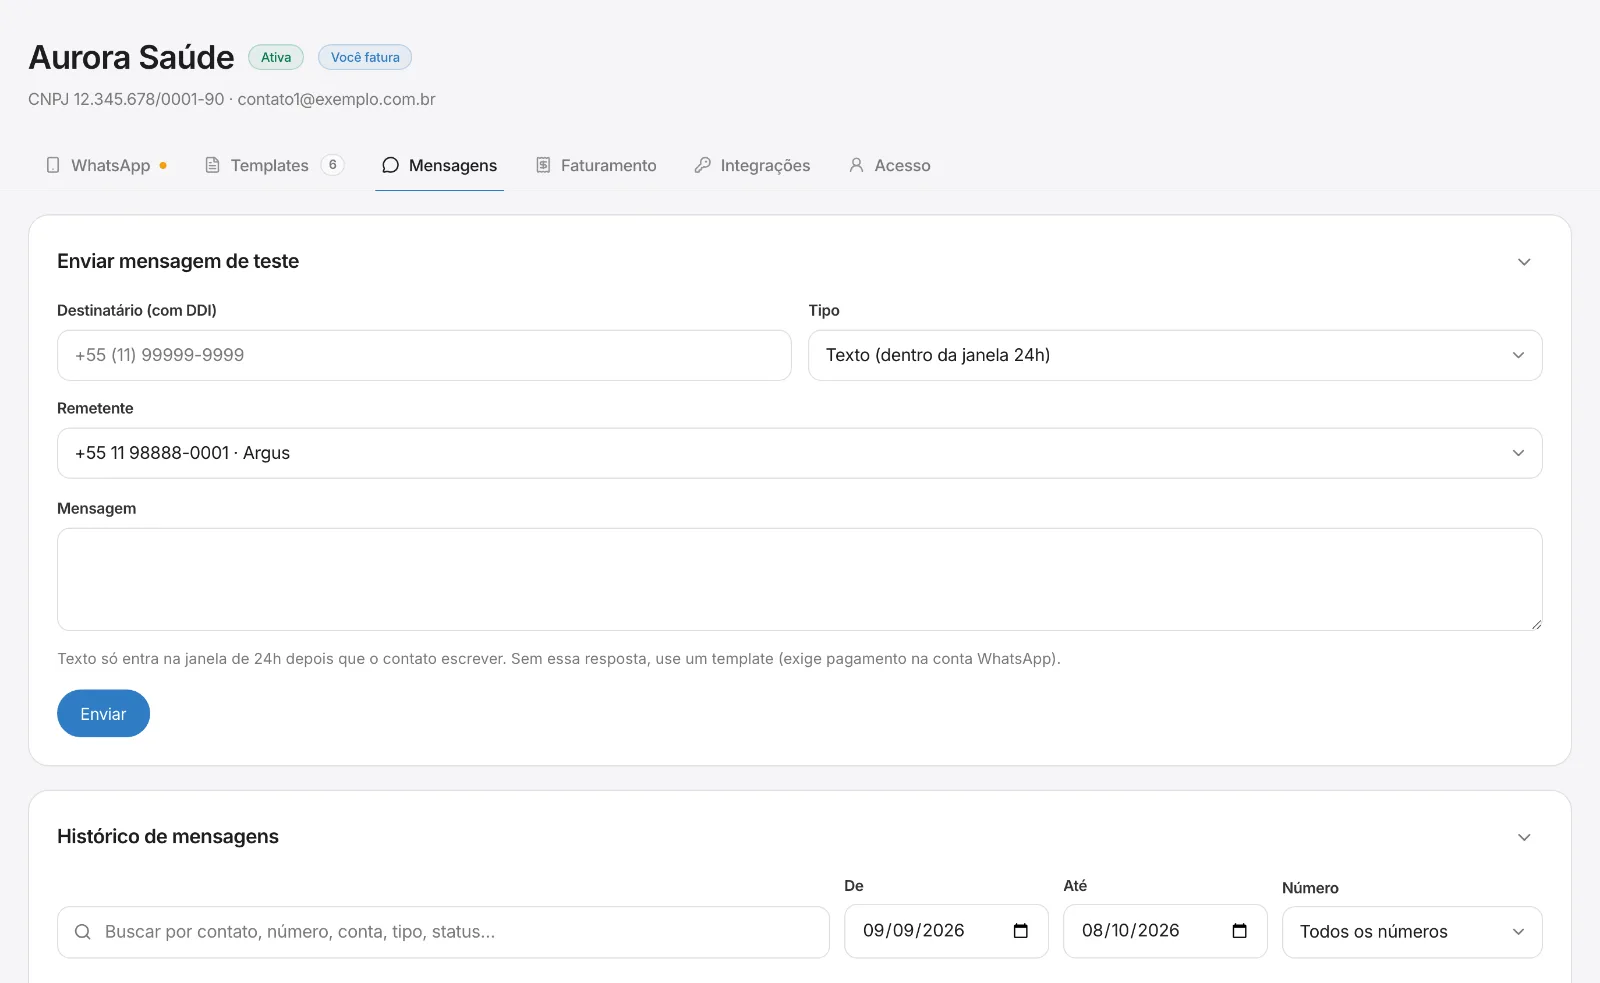Click the Templates document icon
The image size is (1600, 983).
212,165
